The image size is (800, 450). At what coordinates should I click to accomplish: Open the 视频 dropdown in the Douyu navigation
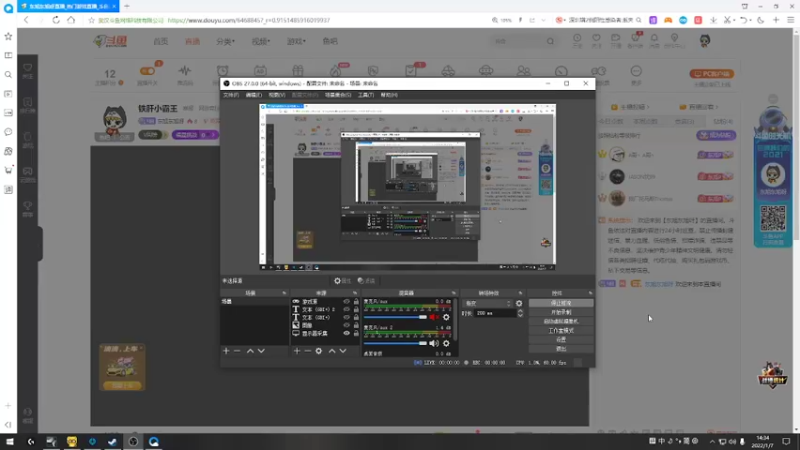click(x=261, y=41)
